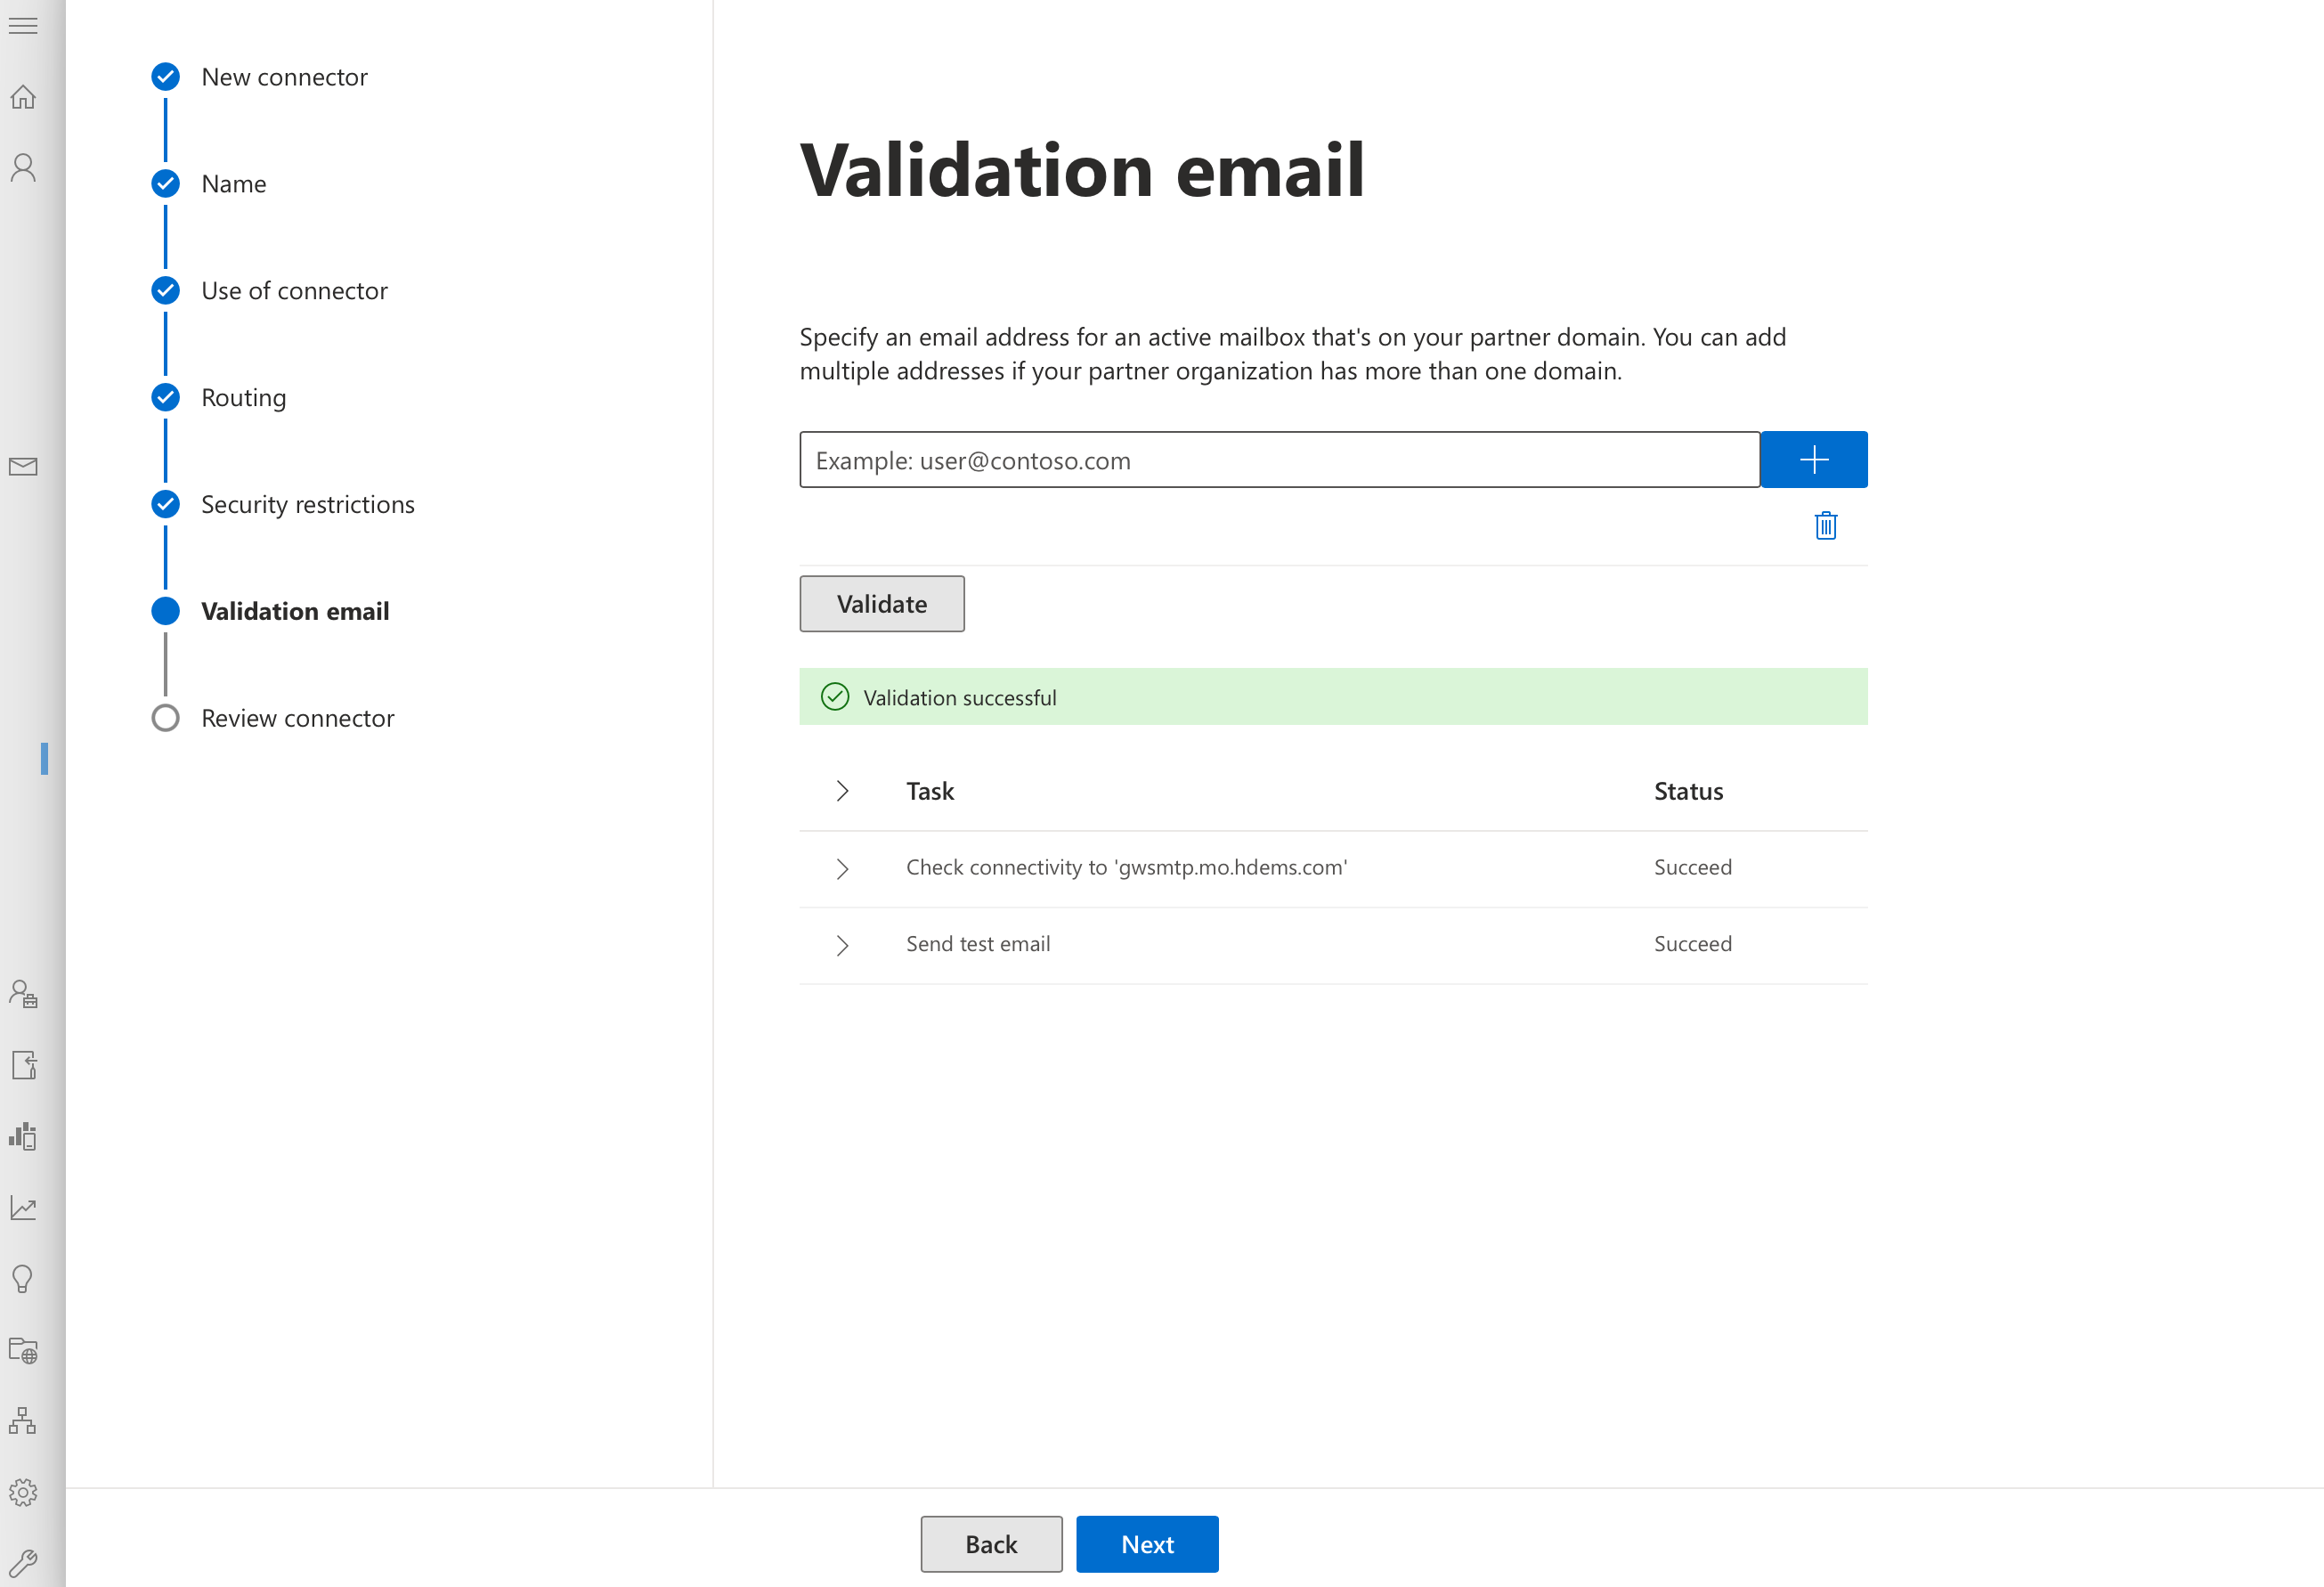Open the wrench tools icon in sidebar

pos(23,1563)
